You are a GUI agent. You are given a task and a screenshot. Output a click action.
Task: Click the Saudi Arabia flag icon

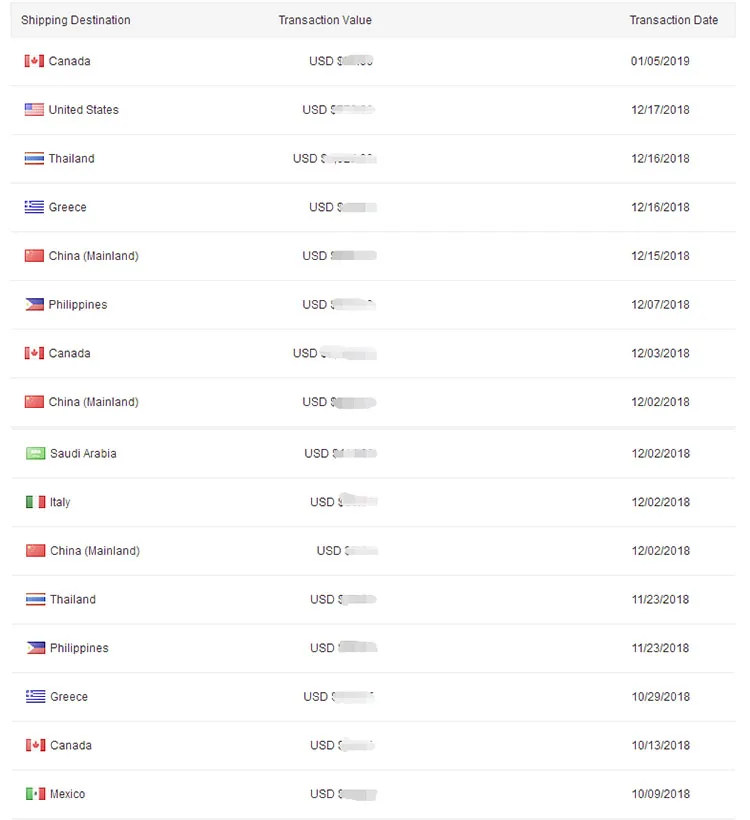click(35, 454)
